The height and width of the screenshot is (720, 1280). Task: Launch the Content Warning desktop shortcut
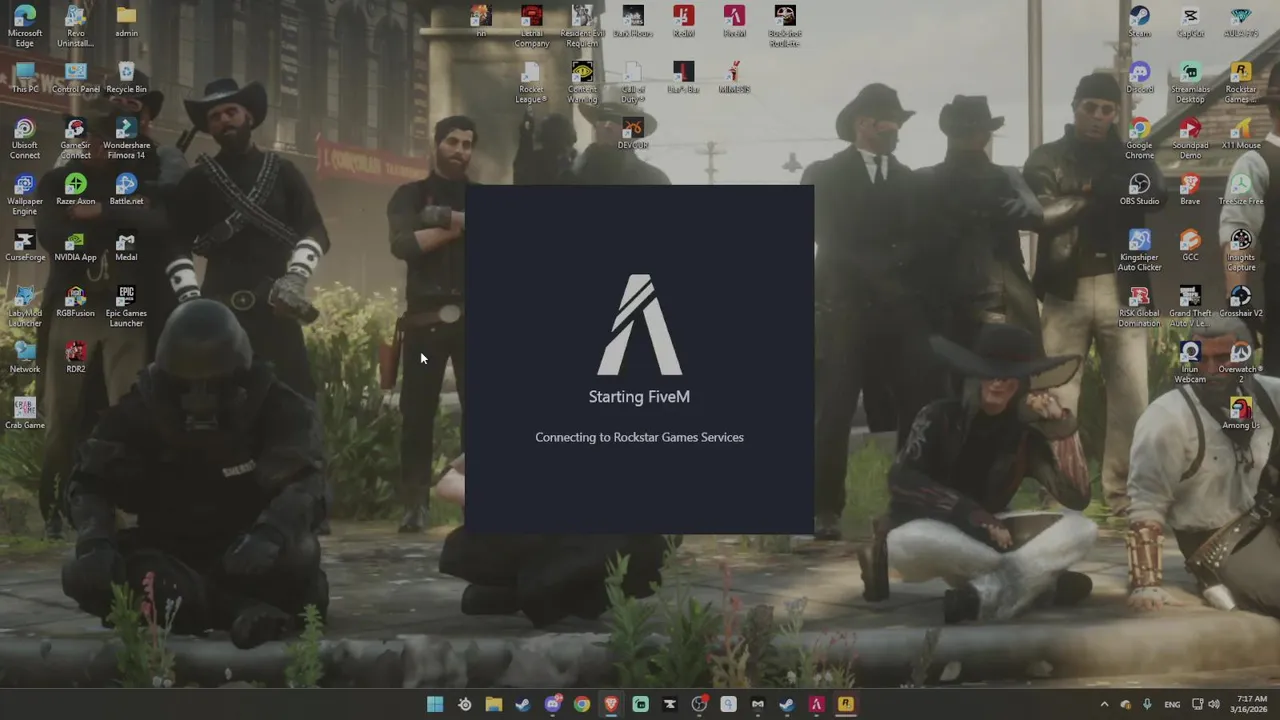(582, 82)
